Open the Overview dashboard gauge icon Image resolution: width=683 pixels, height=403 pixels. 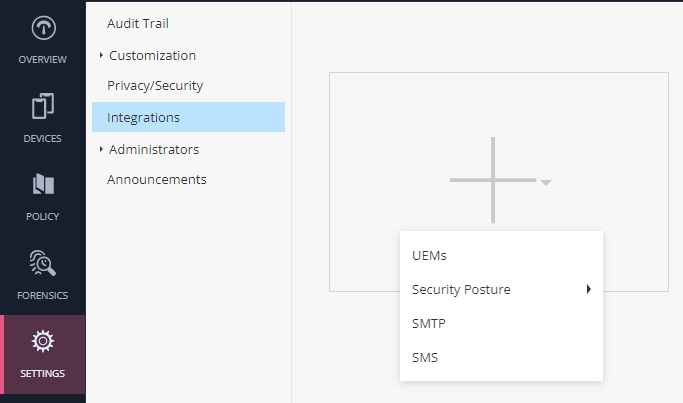(43, 28)
